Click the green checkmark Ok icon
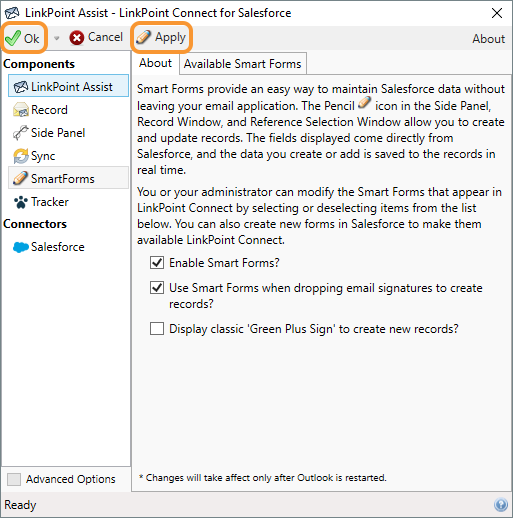Viewport: 513px width, 518px height. pos(13,38)
